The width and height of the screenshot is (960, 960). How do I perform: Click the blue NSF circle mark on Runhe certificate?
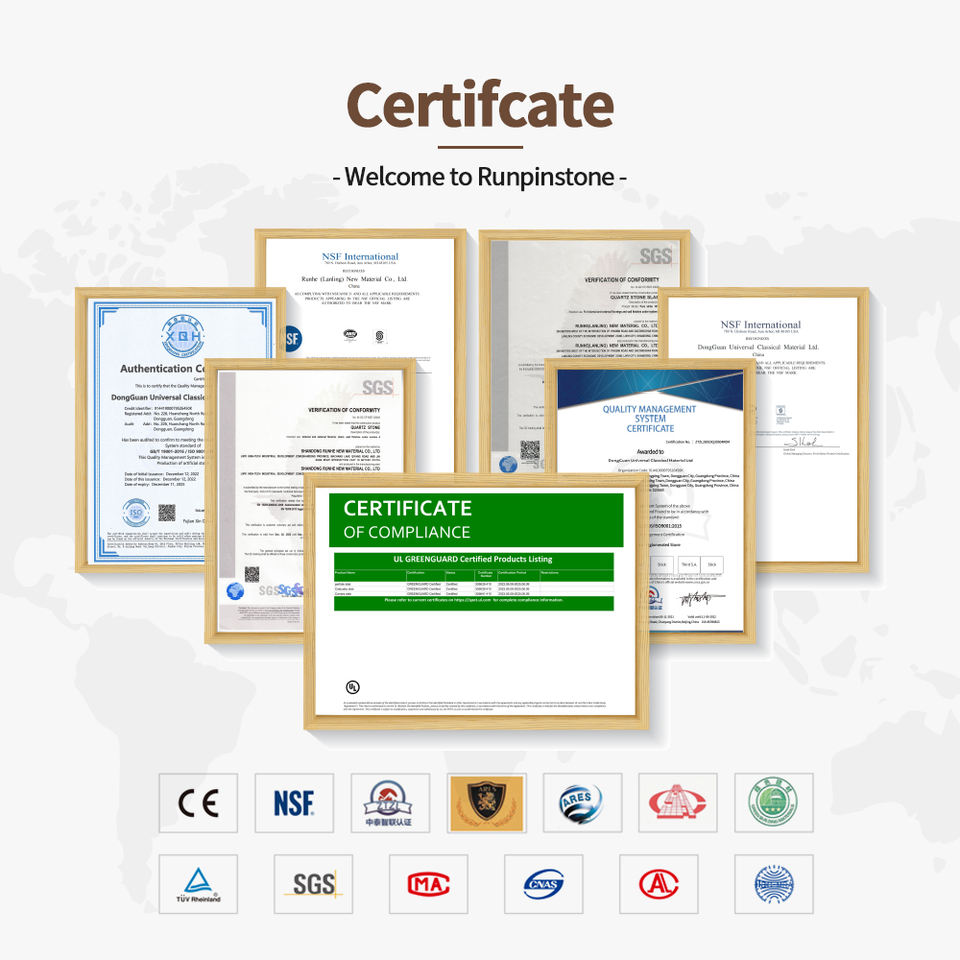point(293,339)
